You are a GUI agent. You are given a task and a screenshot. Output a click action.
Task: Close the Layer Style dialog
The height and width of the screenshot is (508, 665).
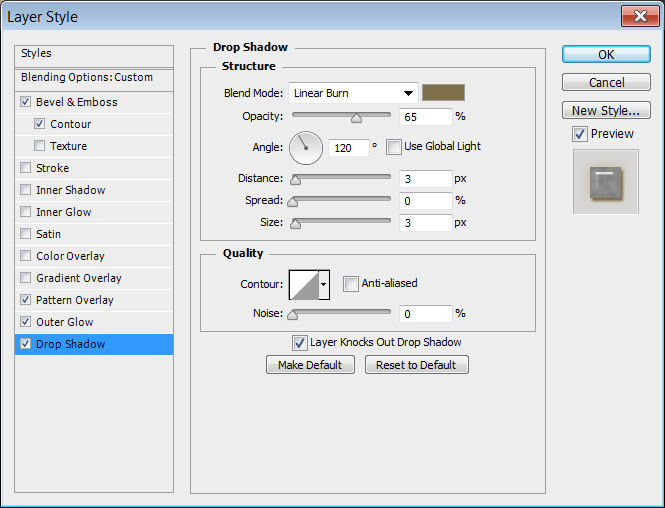637,16
